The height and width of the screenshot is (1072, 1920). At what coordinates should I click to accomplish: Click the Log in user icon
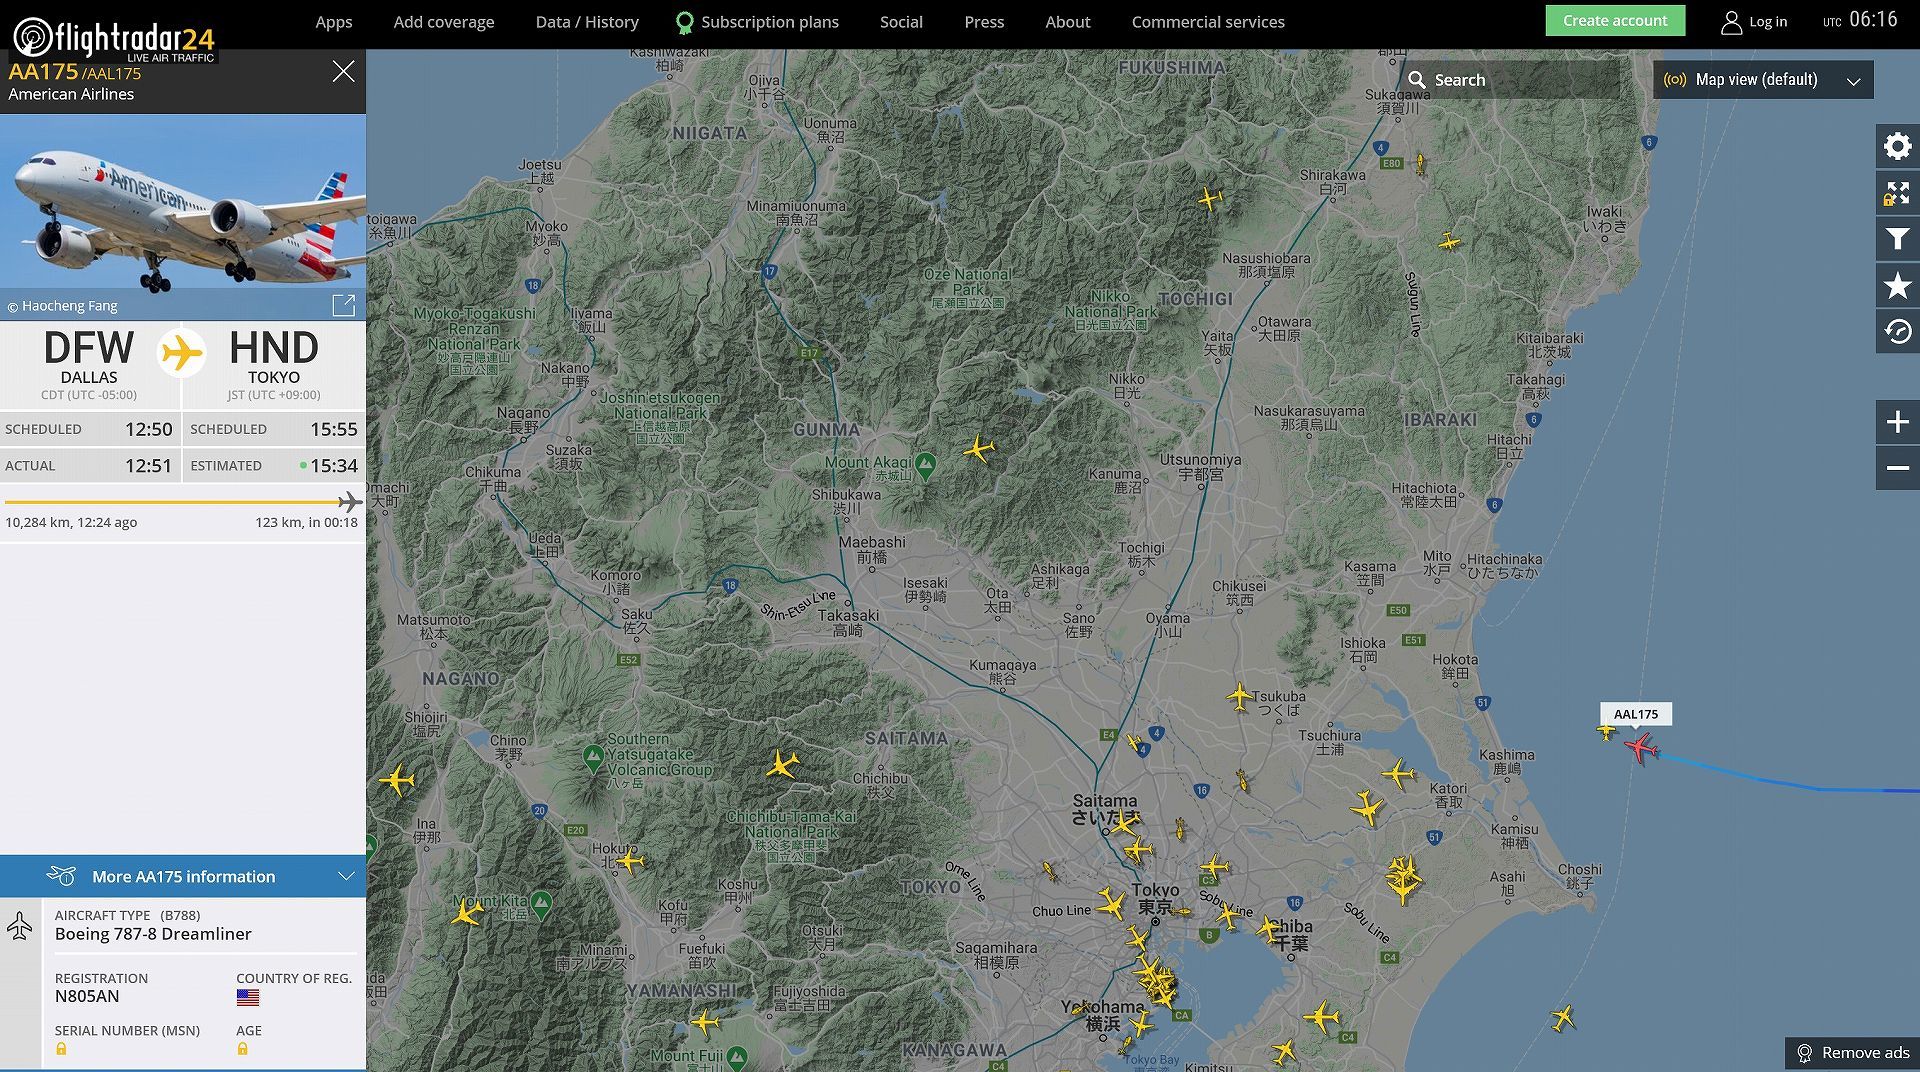[x=1731, y=22]
